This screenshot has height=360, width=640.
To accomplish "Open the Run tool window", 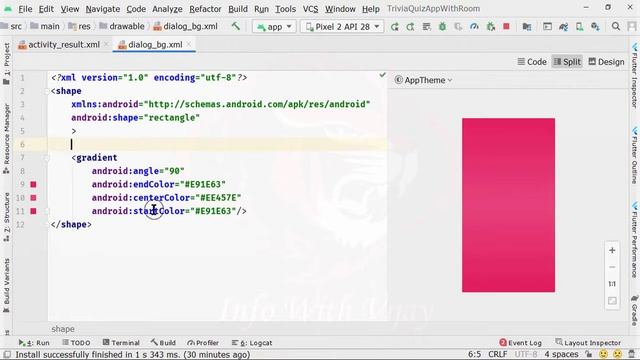I will tap(34, 343).
